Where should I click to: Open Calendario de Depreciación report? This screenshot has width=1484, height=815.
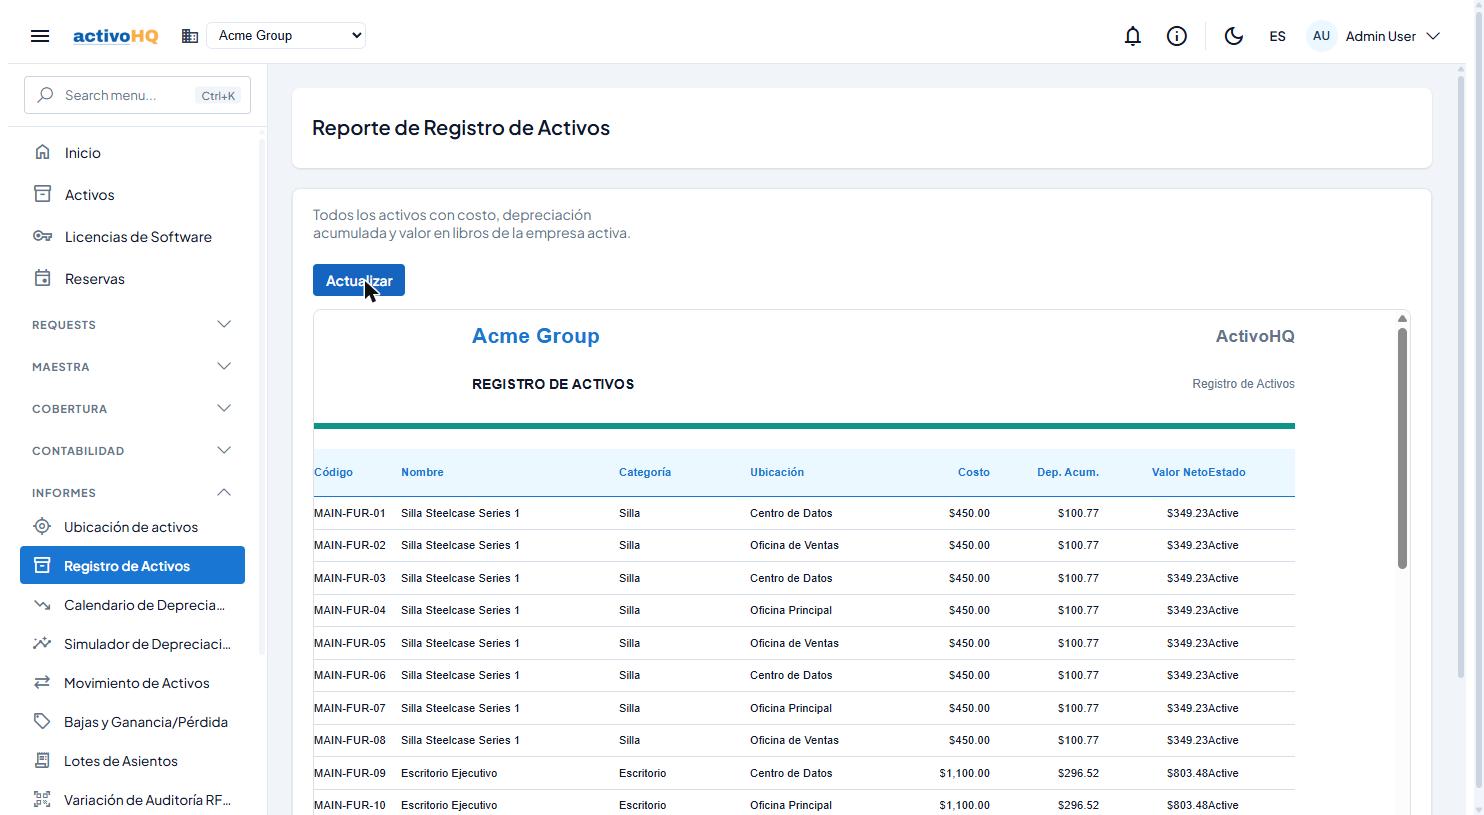point(132,605)
